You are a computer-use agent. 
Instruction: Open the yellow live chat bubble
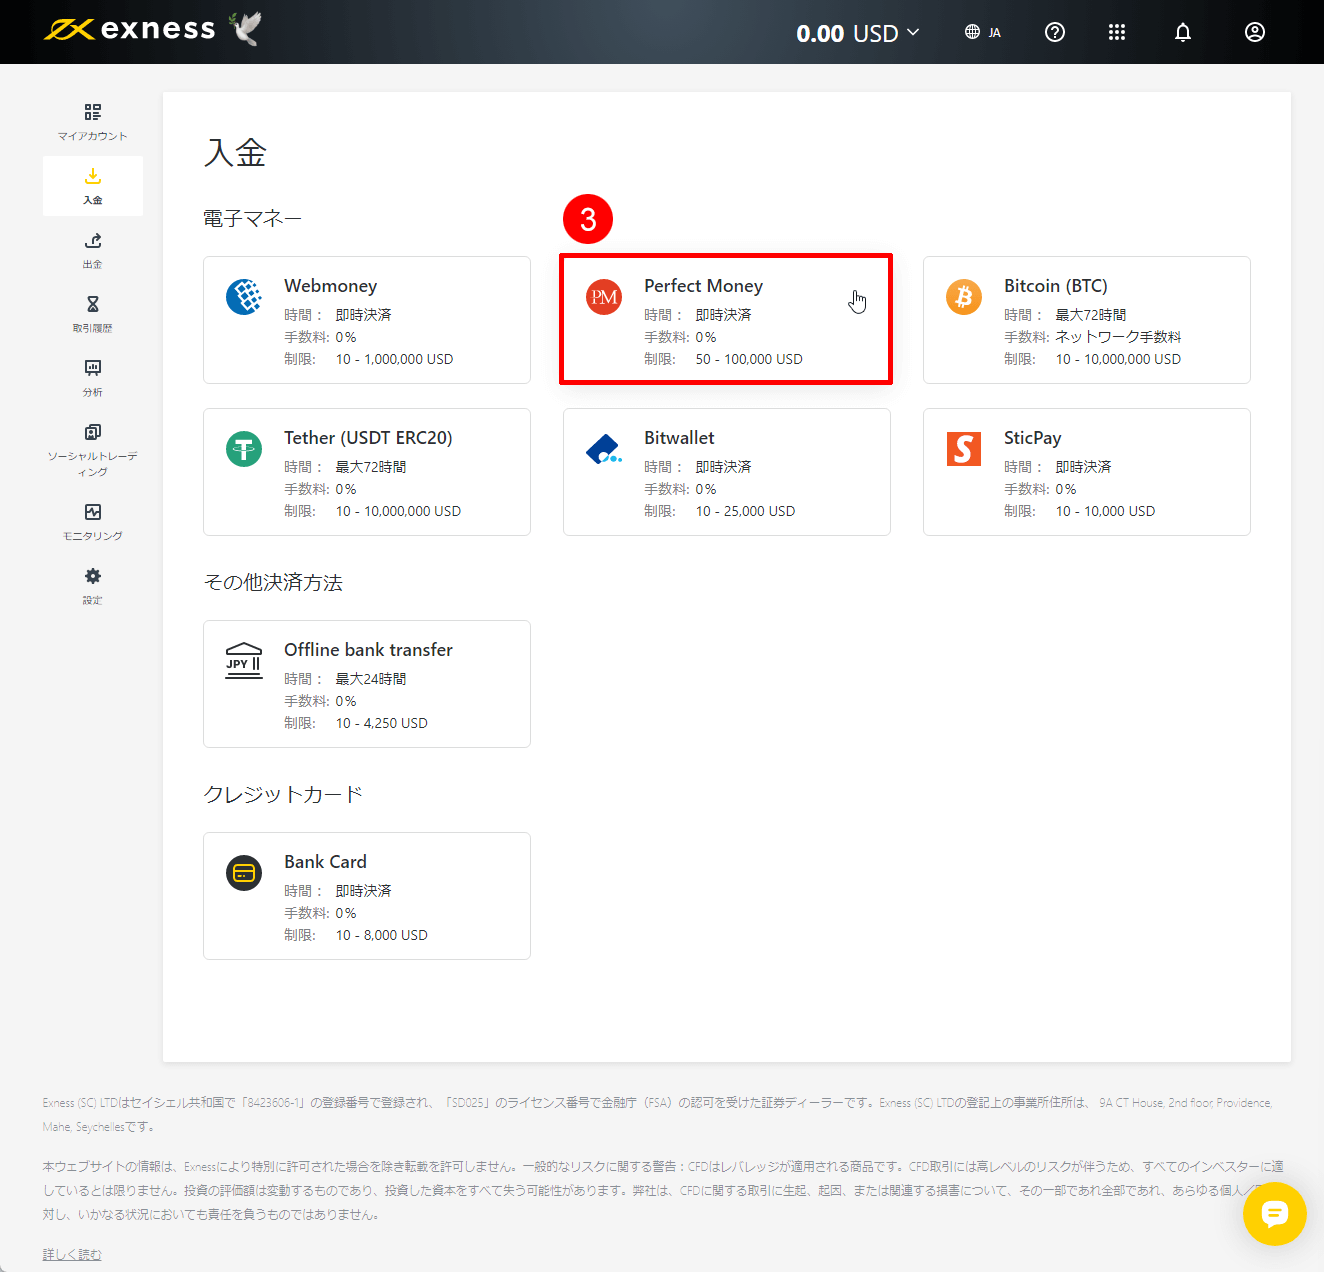point(1274,1214)
